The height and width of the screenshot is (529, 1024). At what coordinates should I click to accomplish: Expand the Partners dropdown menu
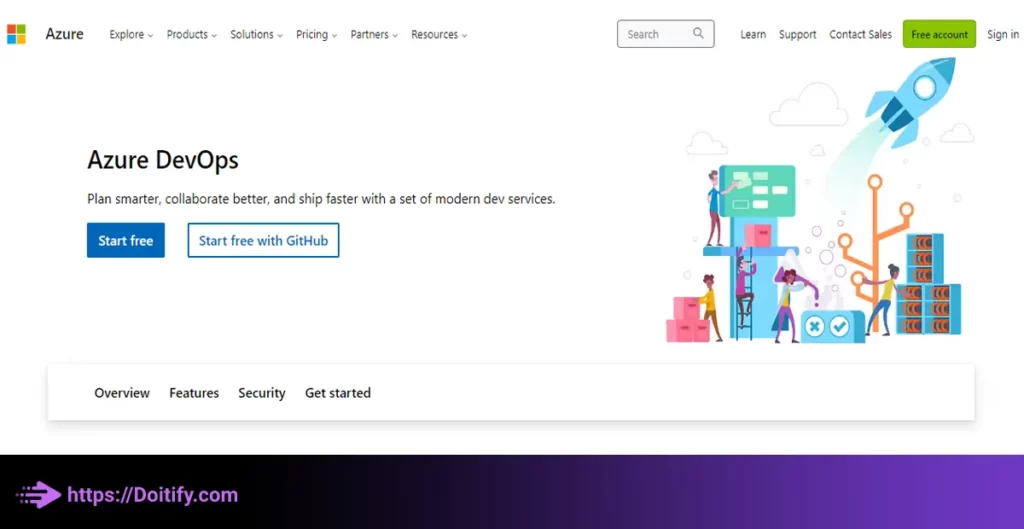tap(374, 35)
